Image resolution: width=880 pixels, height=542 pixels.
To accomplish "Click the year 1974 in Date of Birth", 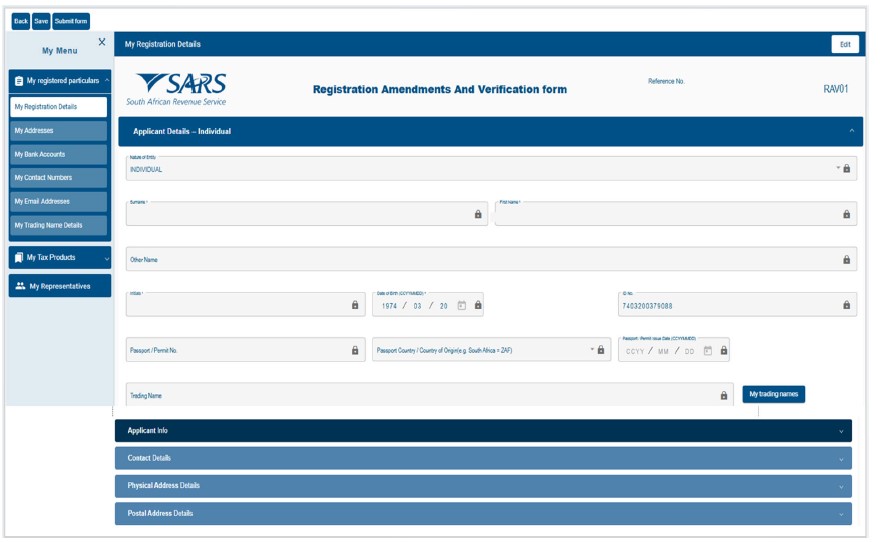I will coord(389,306).
